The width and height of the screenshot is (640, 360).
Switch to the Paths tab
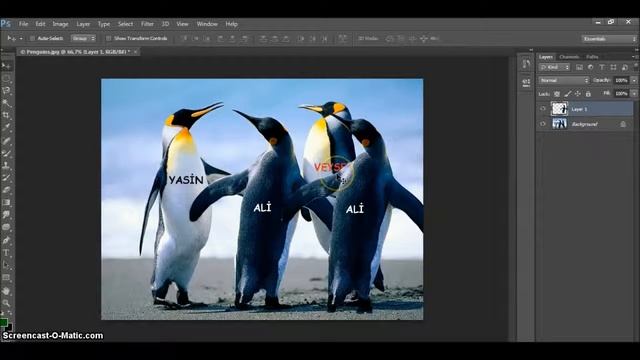pyautogui.click(x=592, y=57)
